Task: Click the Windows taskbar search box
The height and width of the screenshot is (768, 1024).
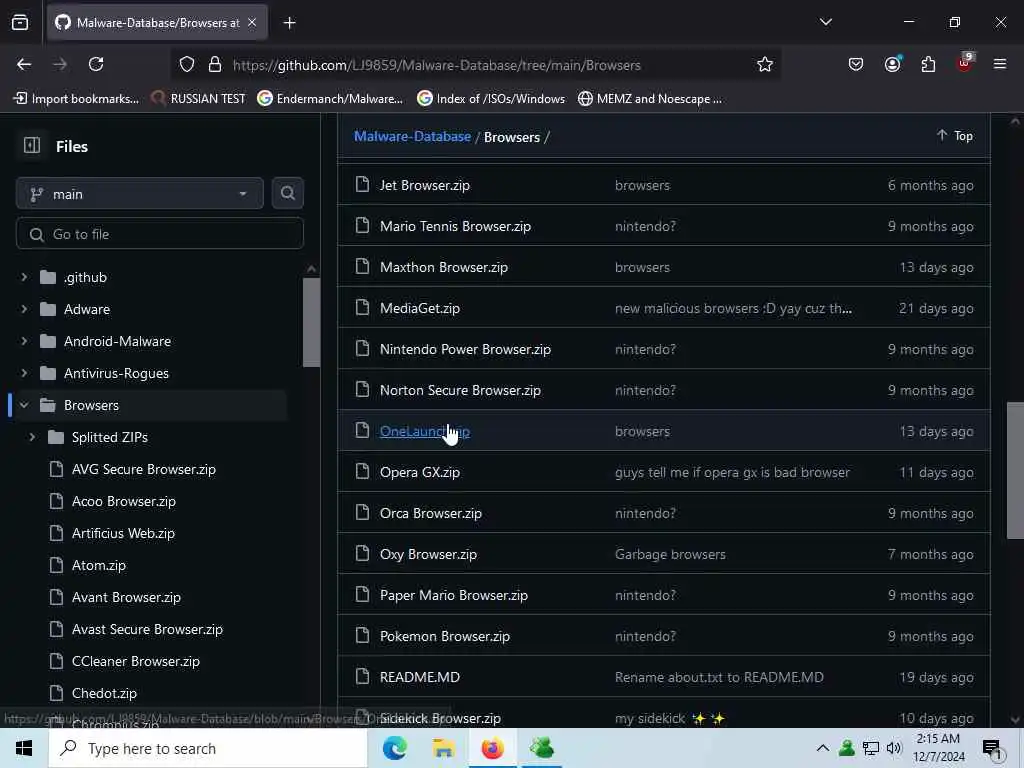Action: [208, 748]
